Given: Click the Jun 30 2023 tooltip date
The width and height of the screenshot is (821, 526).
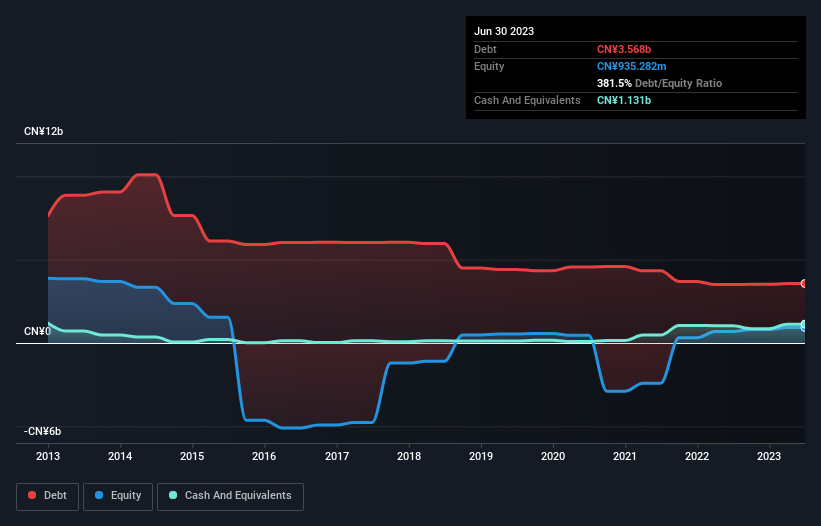Looking at the screenshot, I should point(504,31).
